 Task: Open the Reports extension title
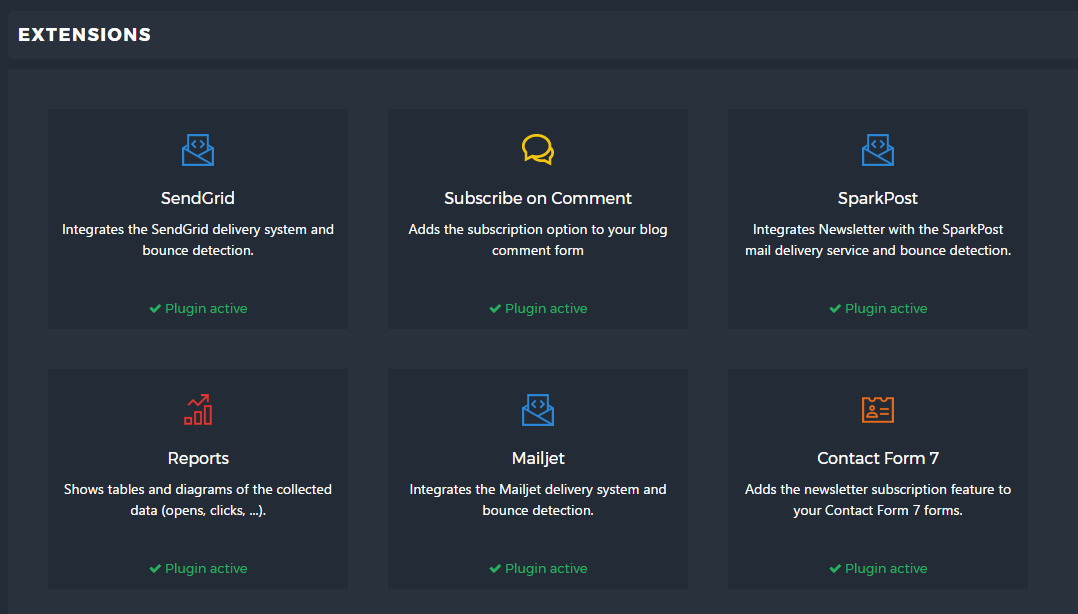[x=198, y=458]
